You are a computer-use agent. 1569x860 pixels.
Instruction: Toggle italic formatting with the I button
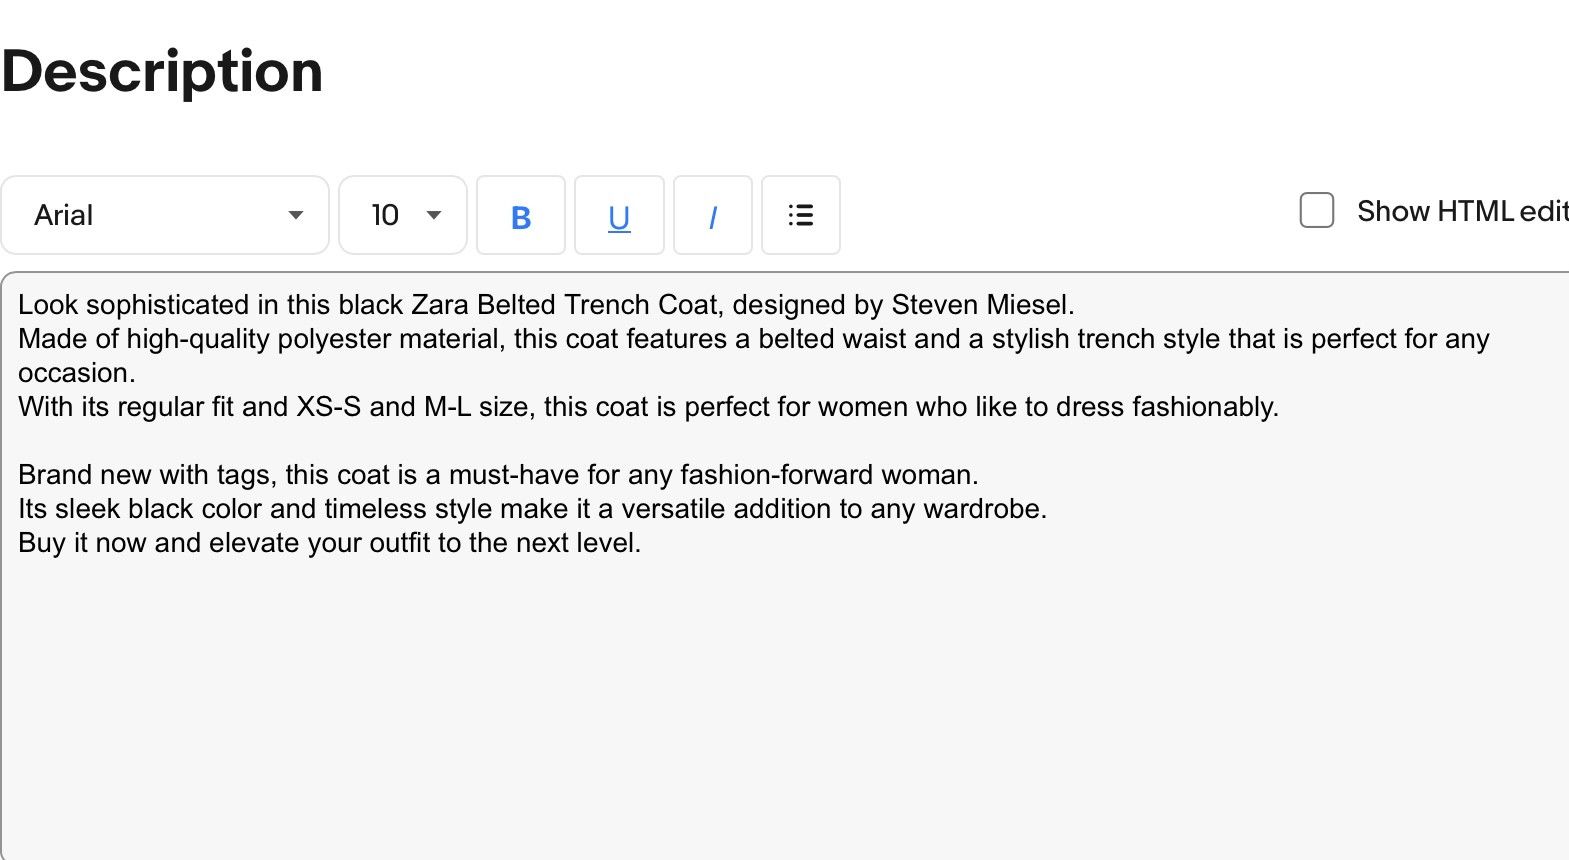click(x=713, y=215)
